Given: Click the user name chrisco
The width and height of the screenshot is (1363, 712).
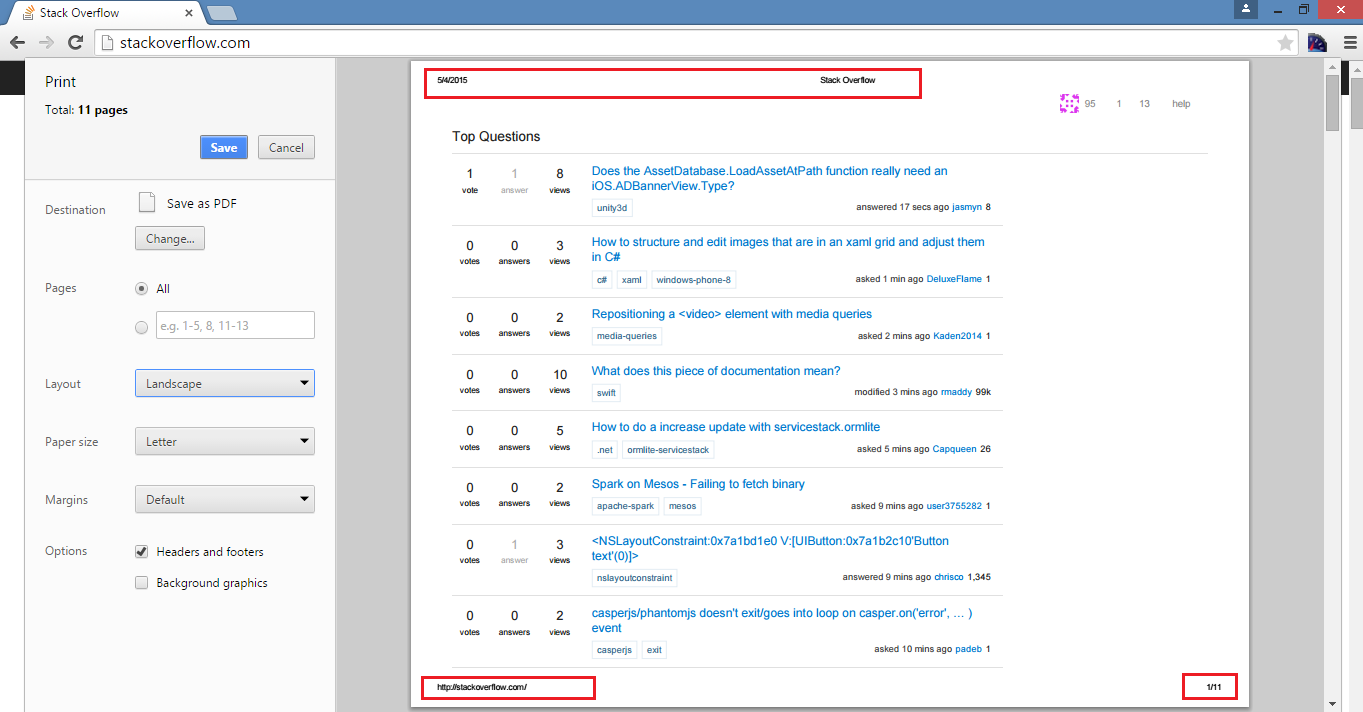Looking at the screenshot, I should [949, 577].
